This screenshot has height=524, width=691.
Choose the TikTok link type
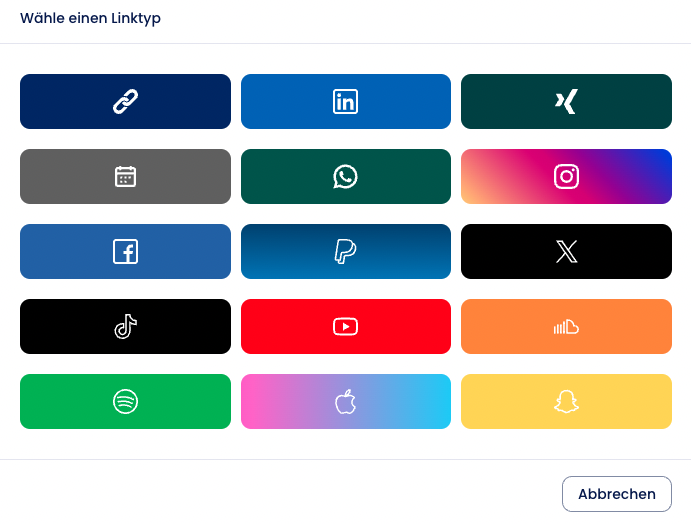(x=126, y=327)
